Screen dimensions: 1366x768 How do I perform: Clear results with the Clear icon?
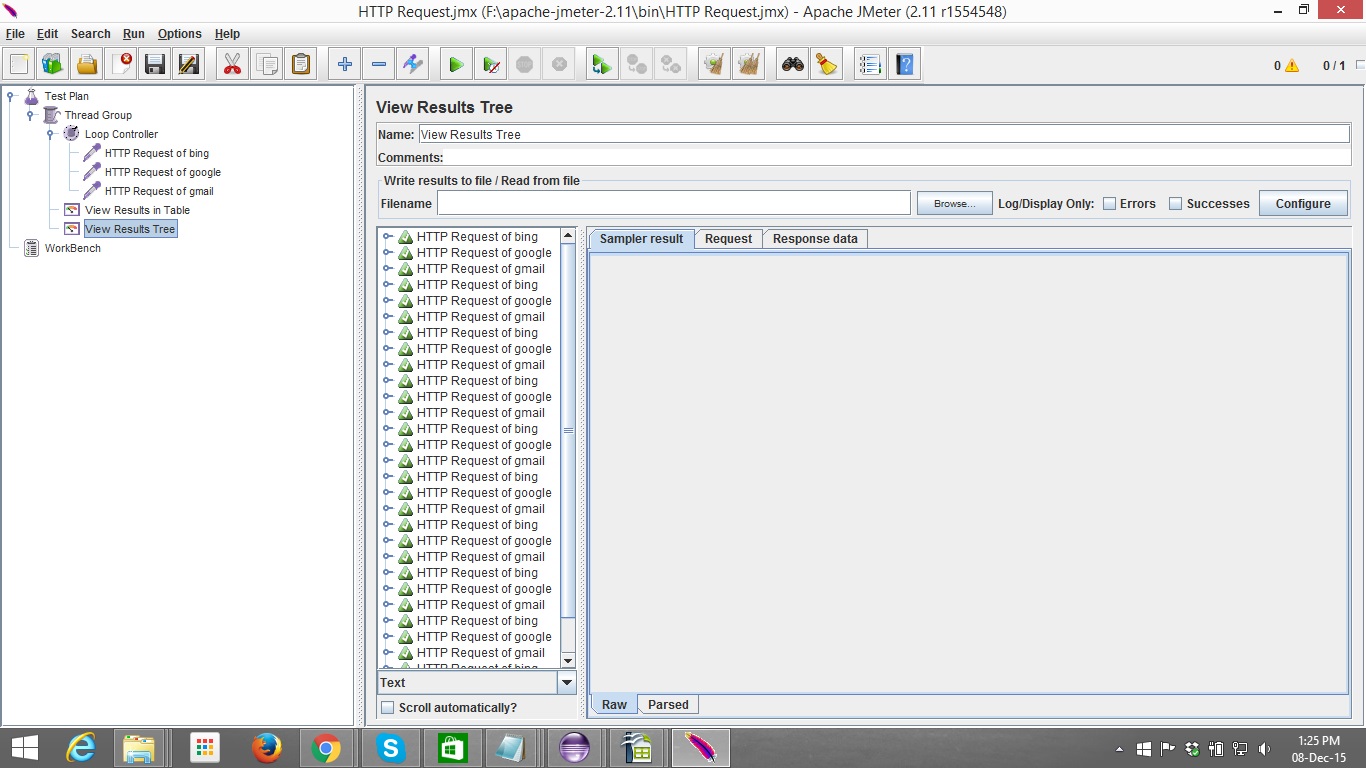714,65
